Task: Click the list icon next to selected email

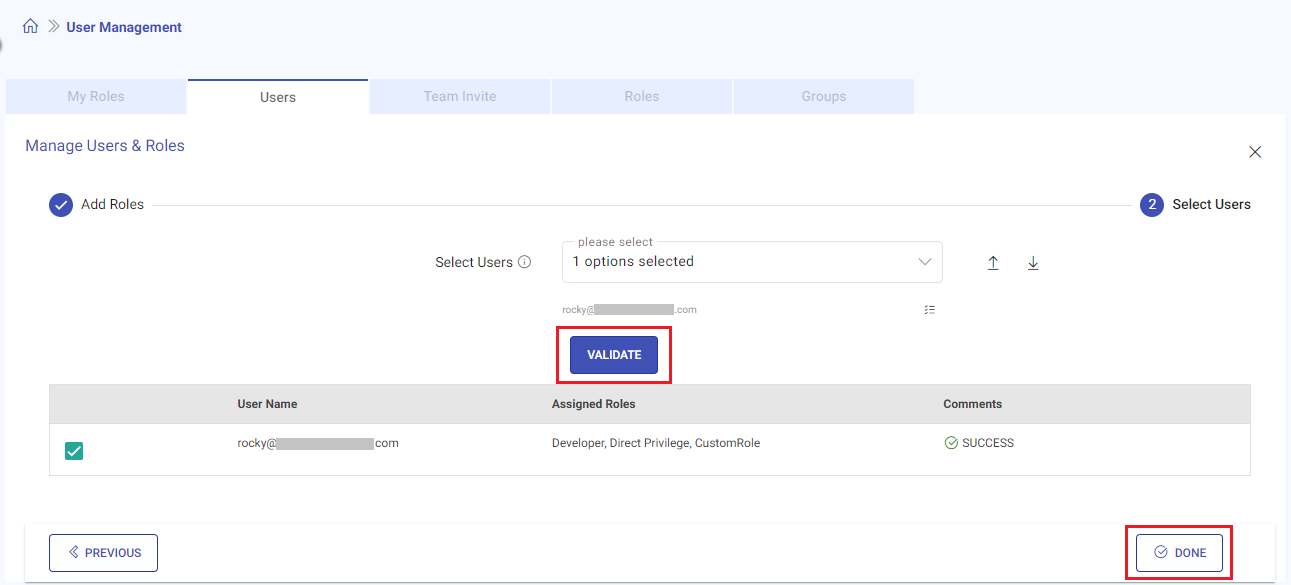Action: (x=930, y=310)
